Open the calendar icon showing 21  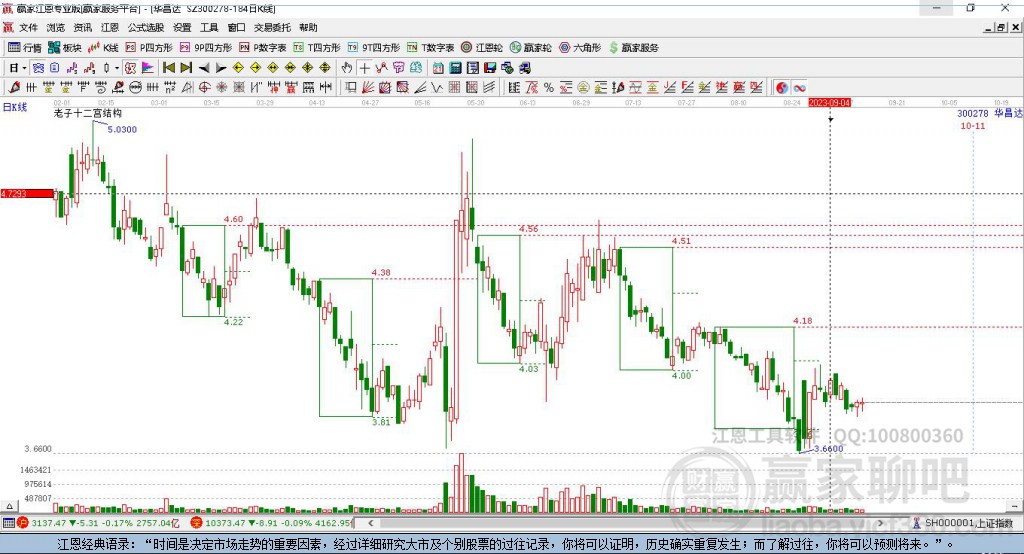tap(438, 68)
